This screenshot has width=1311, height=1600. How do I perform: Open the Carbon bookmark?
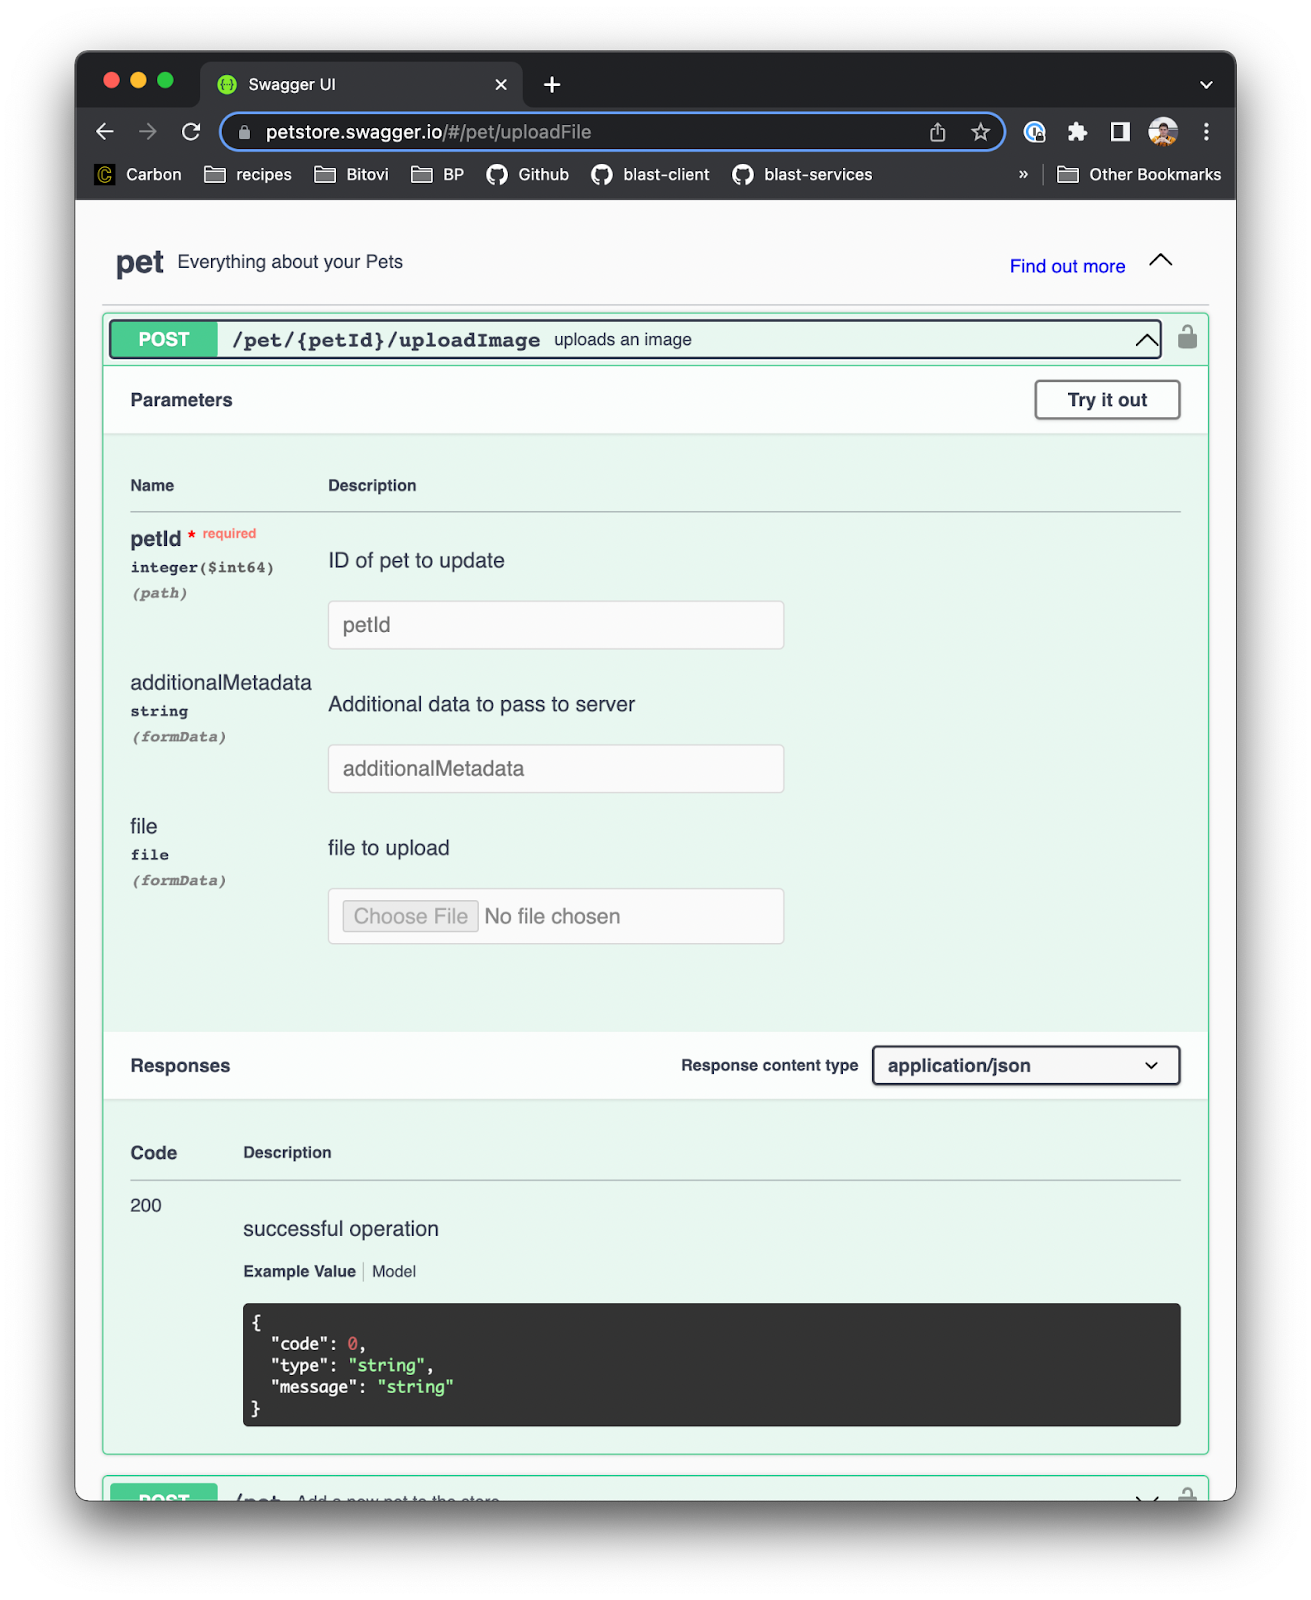click(x=139, y=175)
